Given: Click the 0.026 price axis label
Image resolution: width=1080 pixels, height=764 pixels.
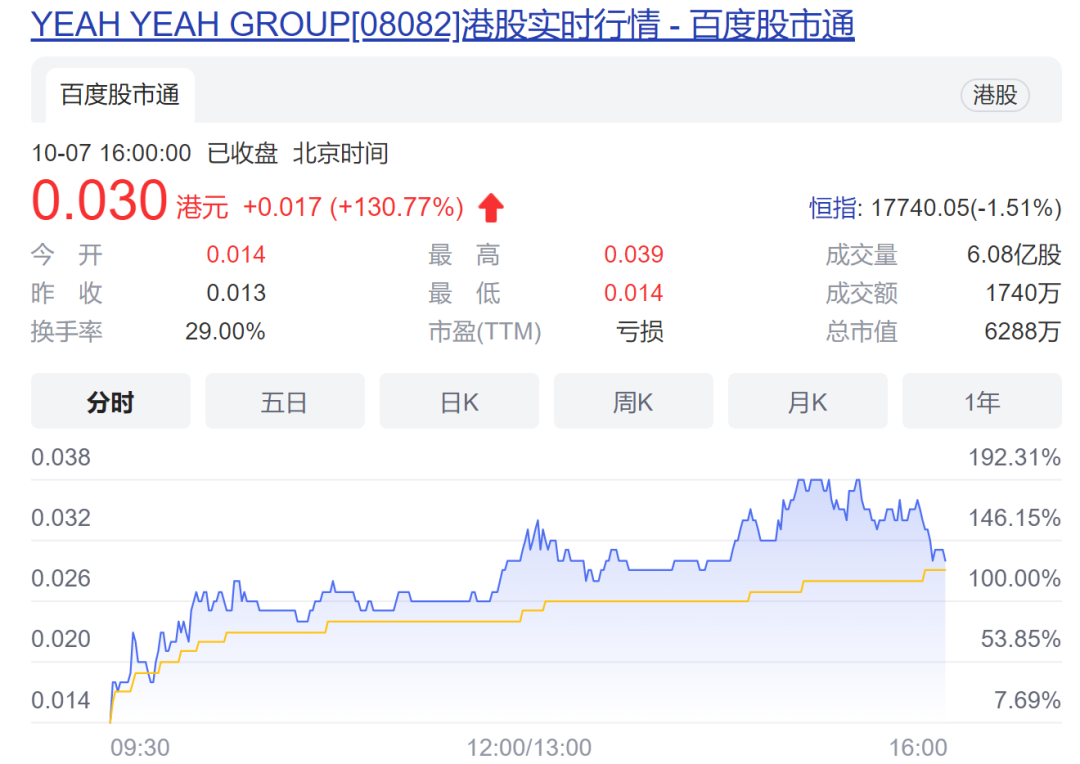Looking at the screenshot, I should point(61,579).
